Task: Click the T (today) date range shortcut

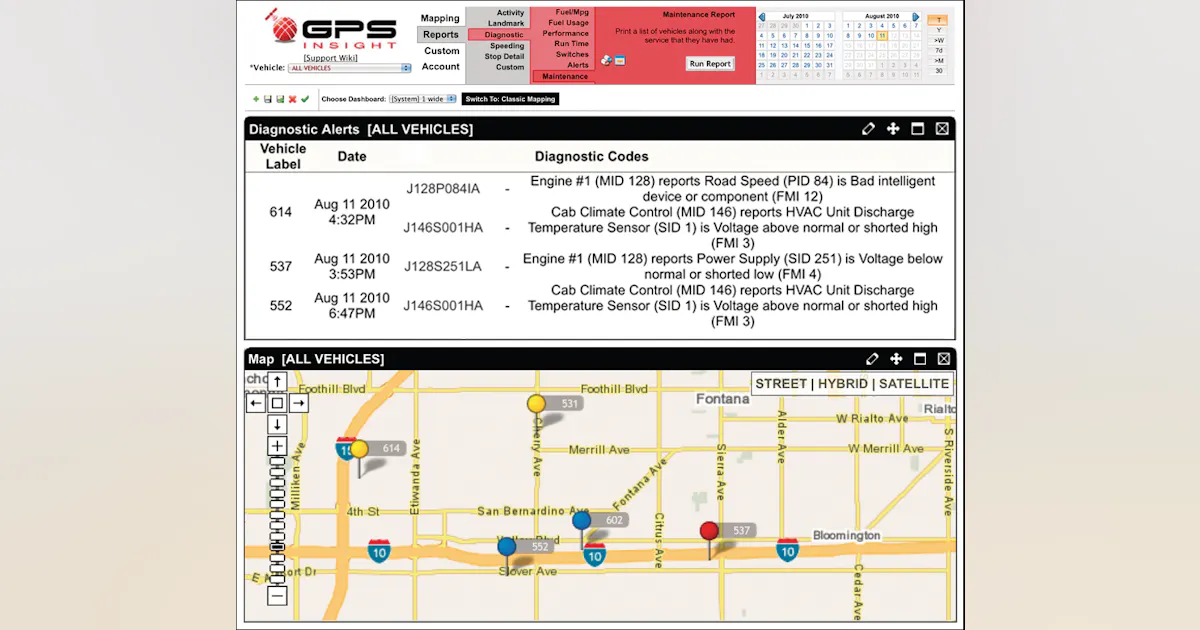Action: coord(938,20)
